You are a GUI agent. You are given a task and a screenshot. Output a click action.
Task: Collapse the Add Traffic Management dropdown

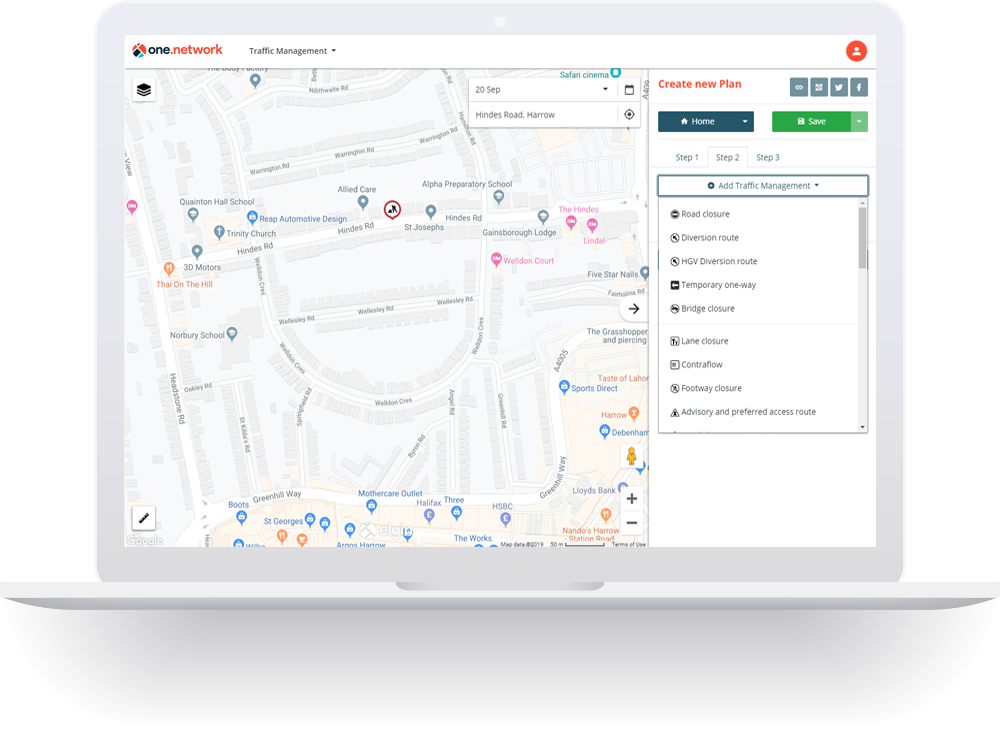pyautogui.click(x=763, y=186)
